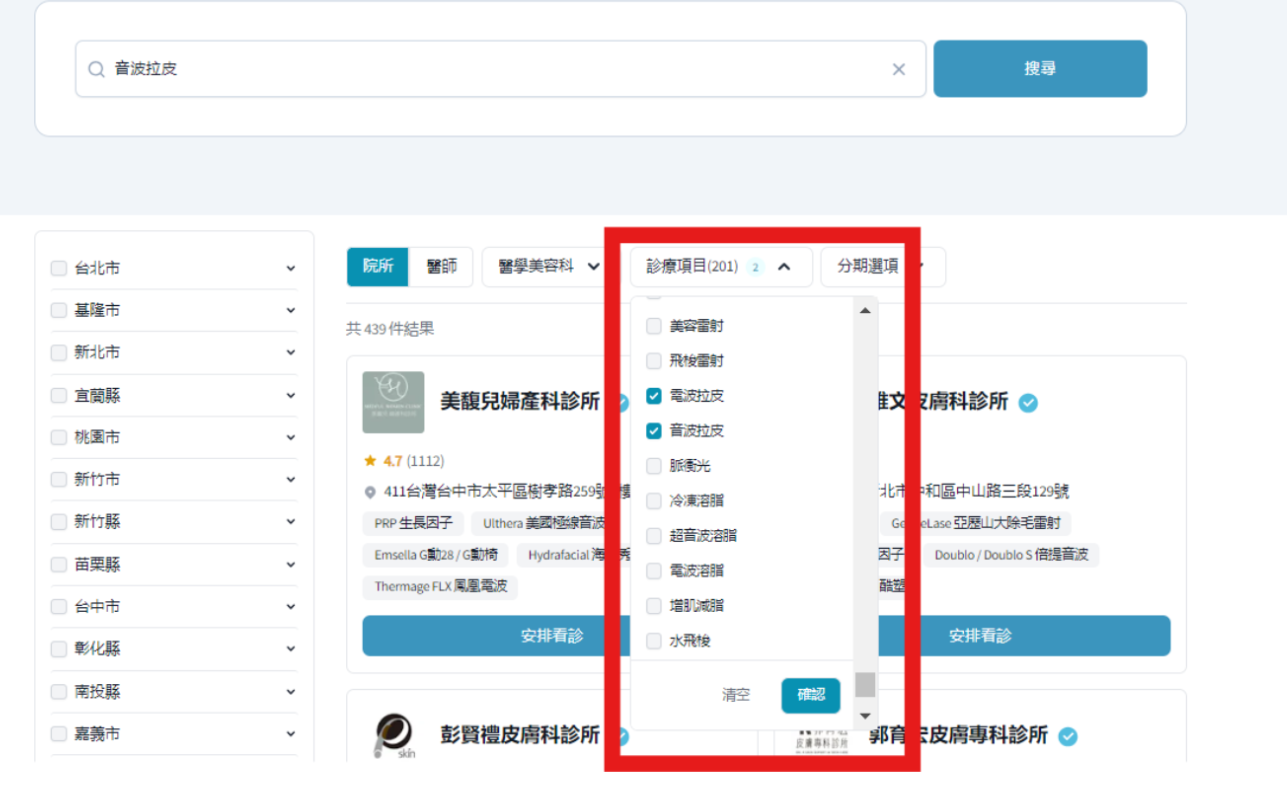The width and height of the screenshot is (1287, 792).
Task: Click scroll-up arrow of treatment list
Action: [865, 311]
